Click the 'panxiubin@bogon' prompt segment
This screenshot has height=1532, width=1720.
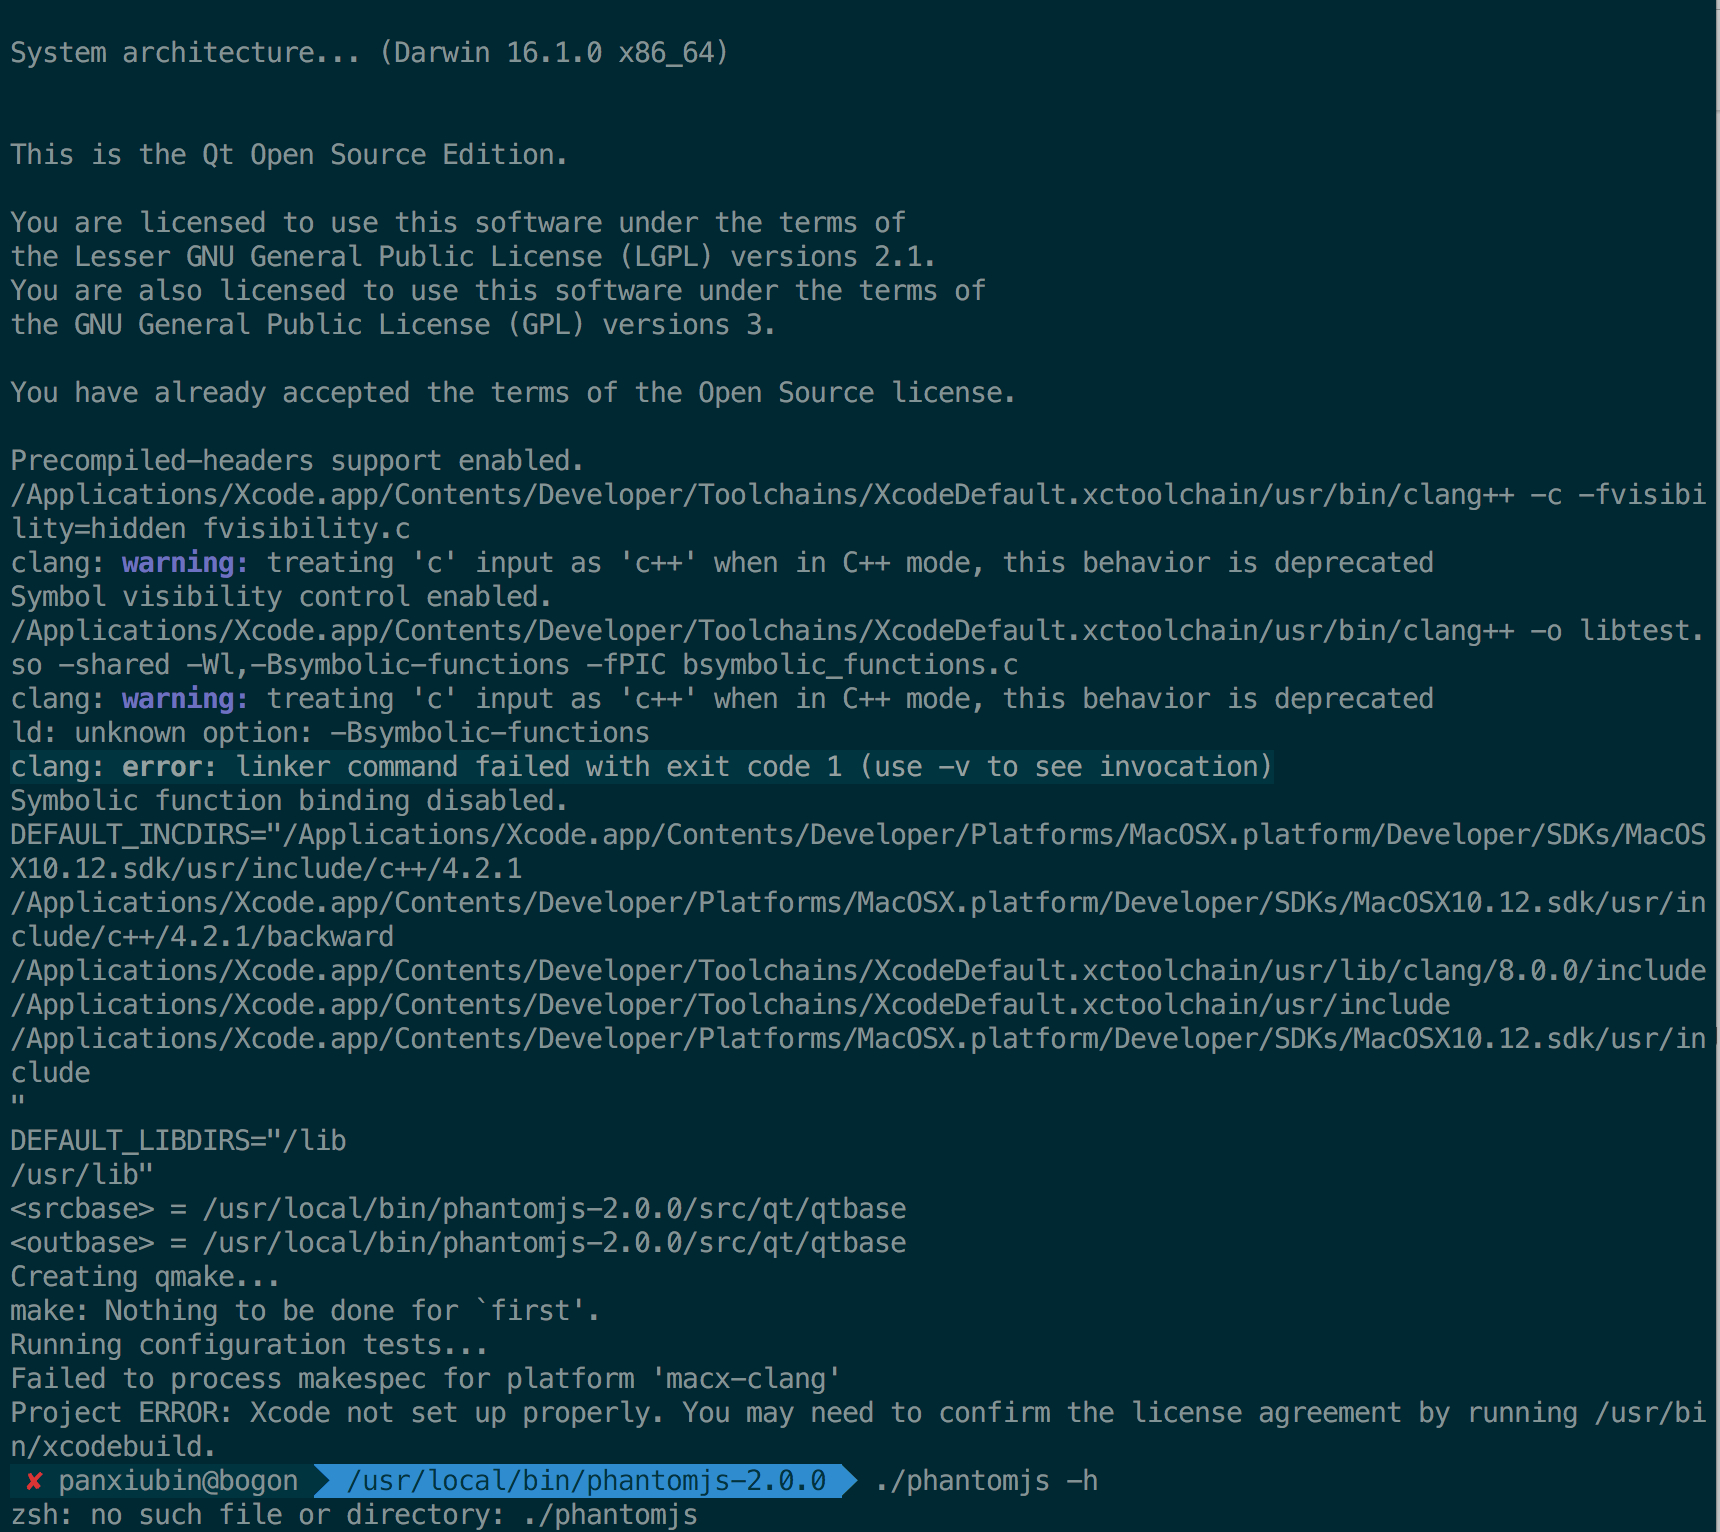(178, 1481)
